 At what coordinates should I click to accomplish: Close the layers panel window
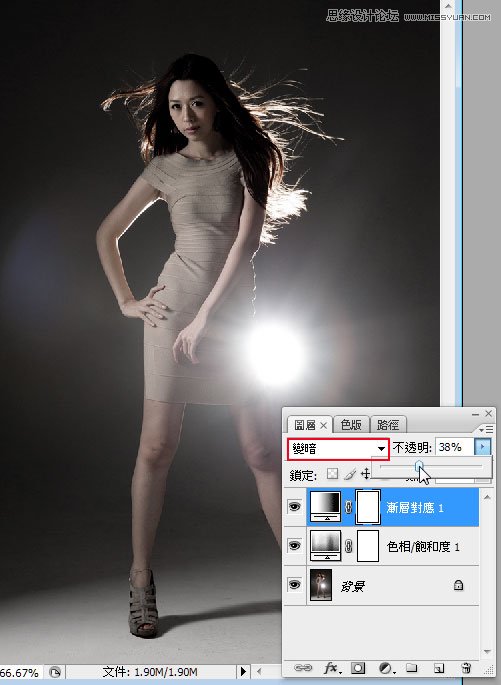tap(488, 413)
